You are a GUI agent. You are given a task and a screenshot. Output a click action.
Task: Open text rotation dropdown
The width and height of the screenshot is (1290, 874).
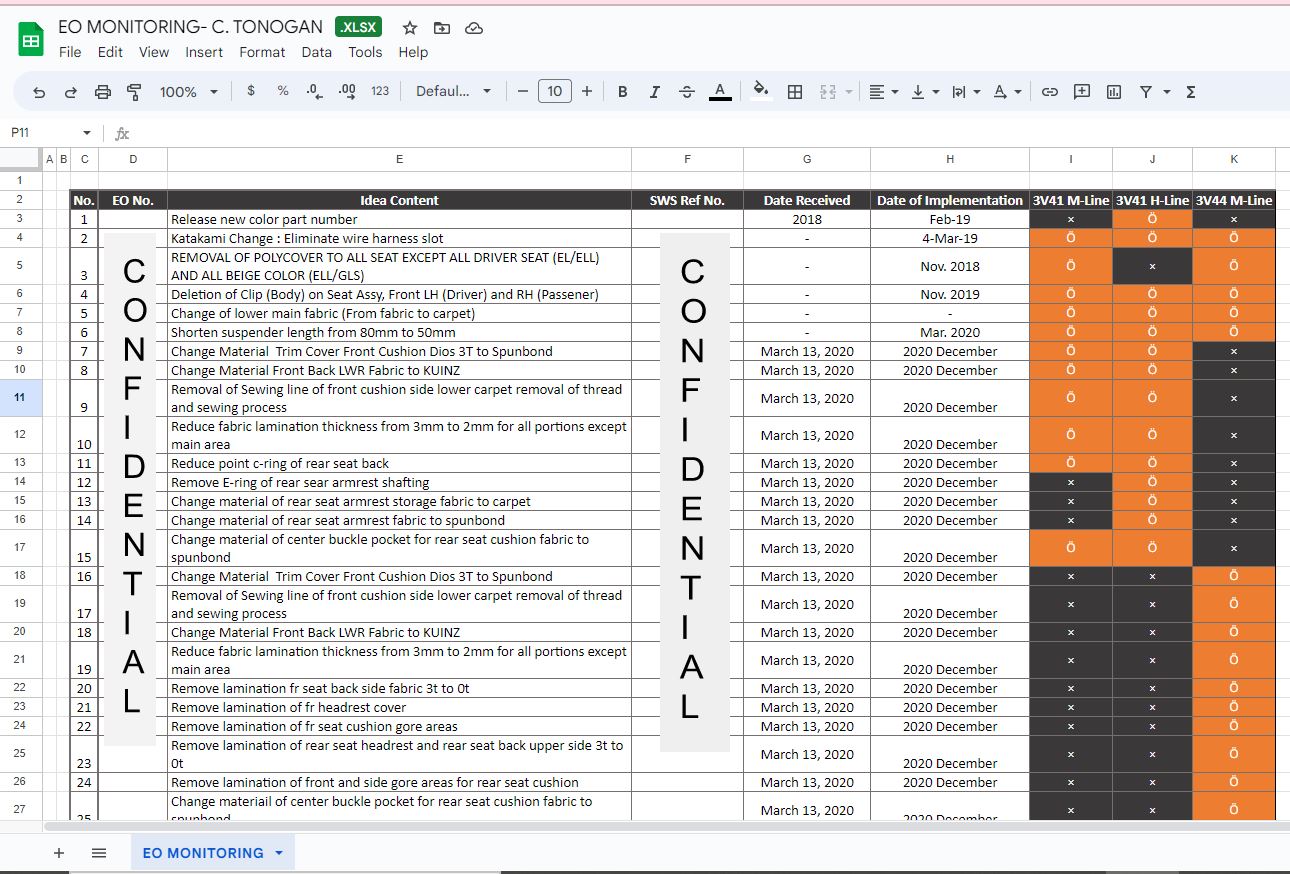pyautogui.click(x=1007, y=92)
